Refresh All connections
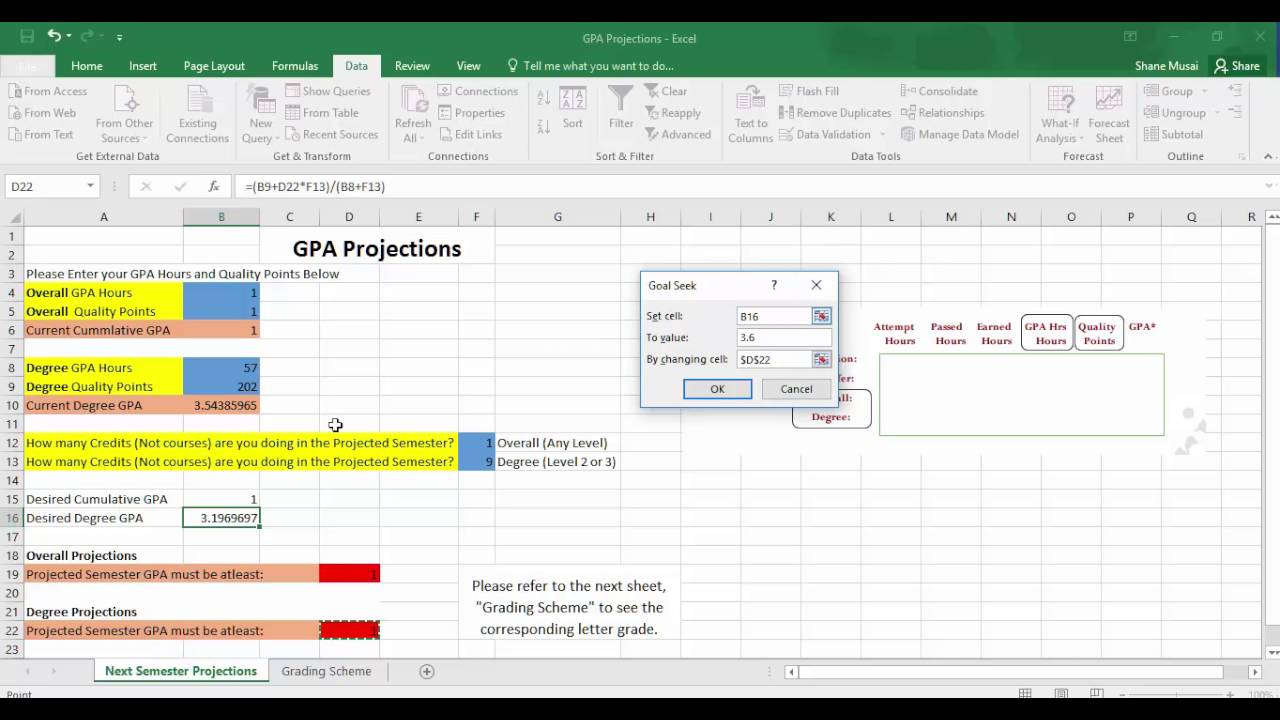The width and height of the screenshot is (1280, 720). pyautogui.click(x=411, y=113)
